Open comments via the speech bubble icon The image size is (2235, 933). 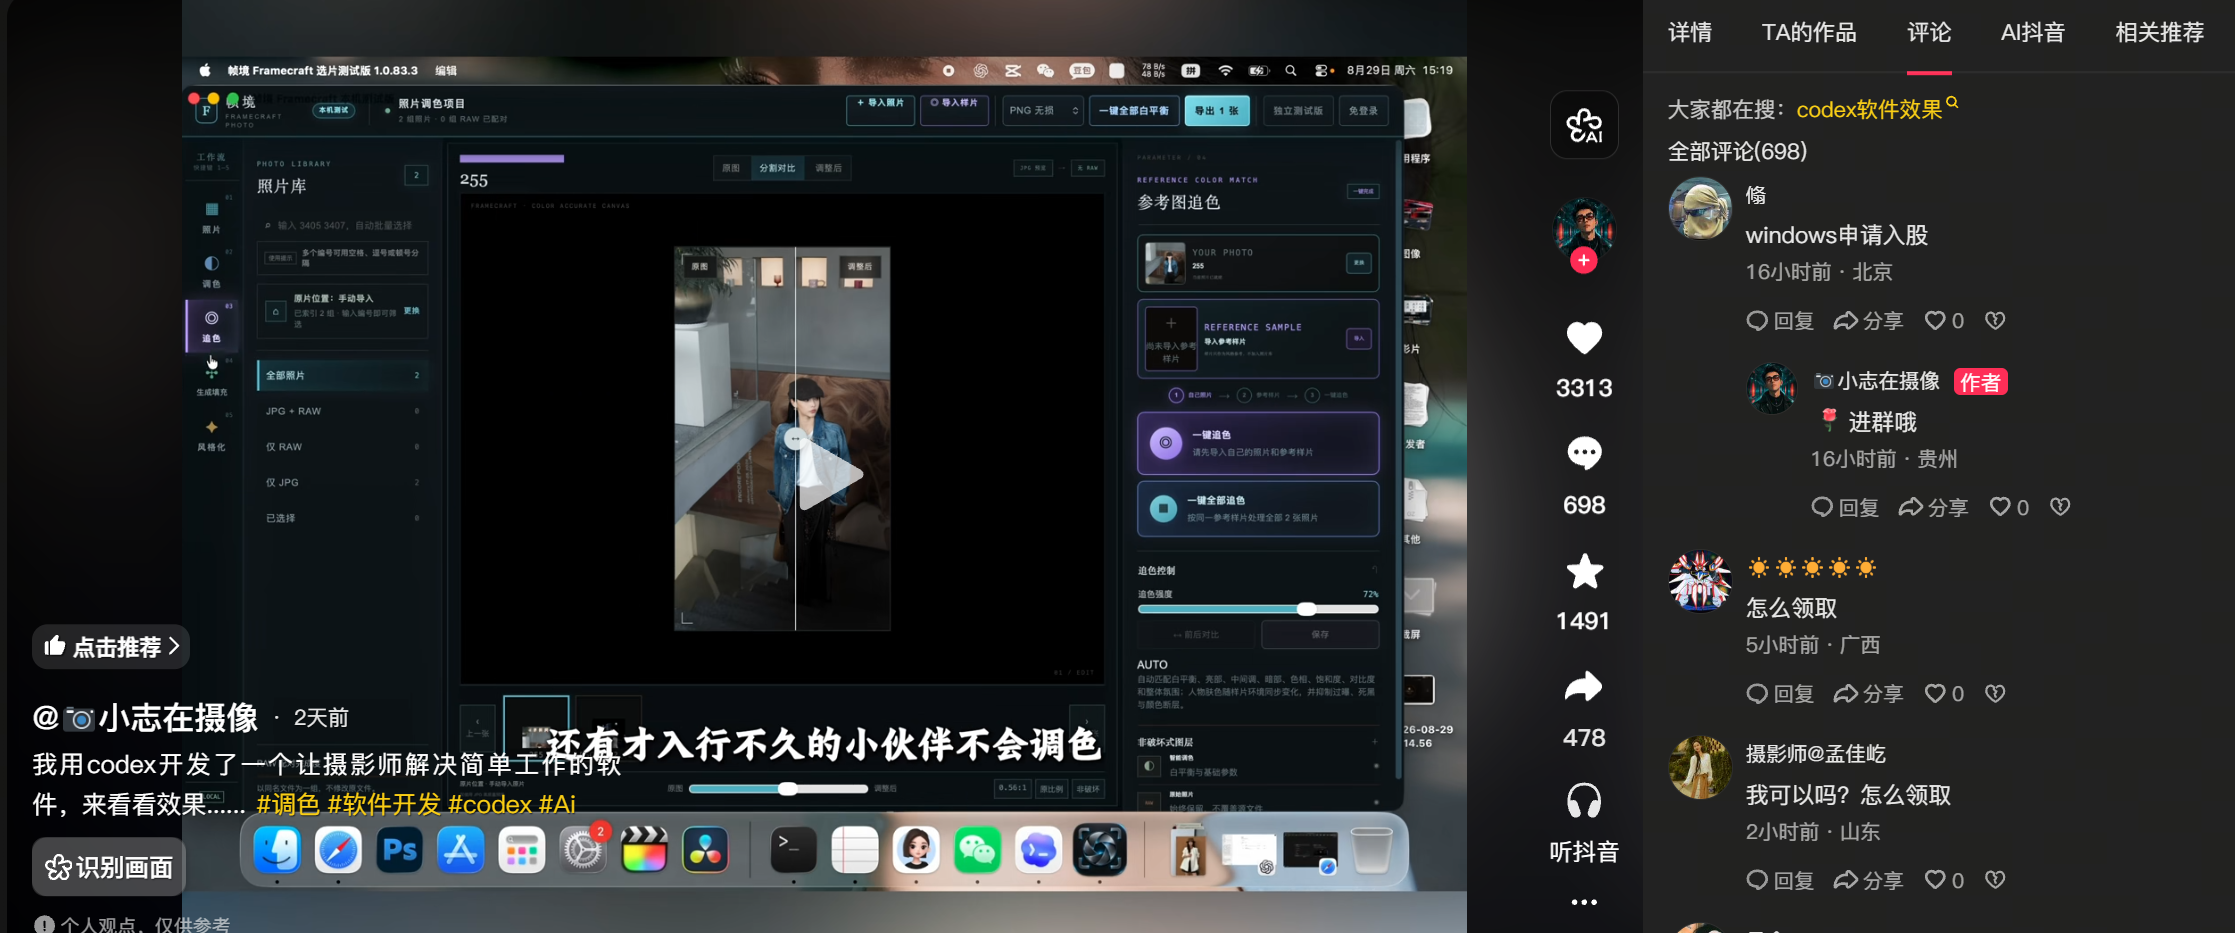(x=1584, y=454)
